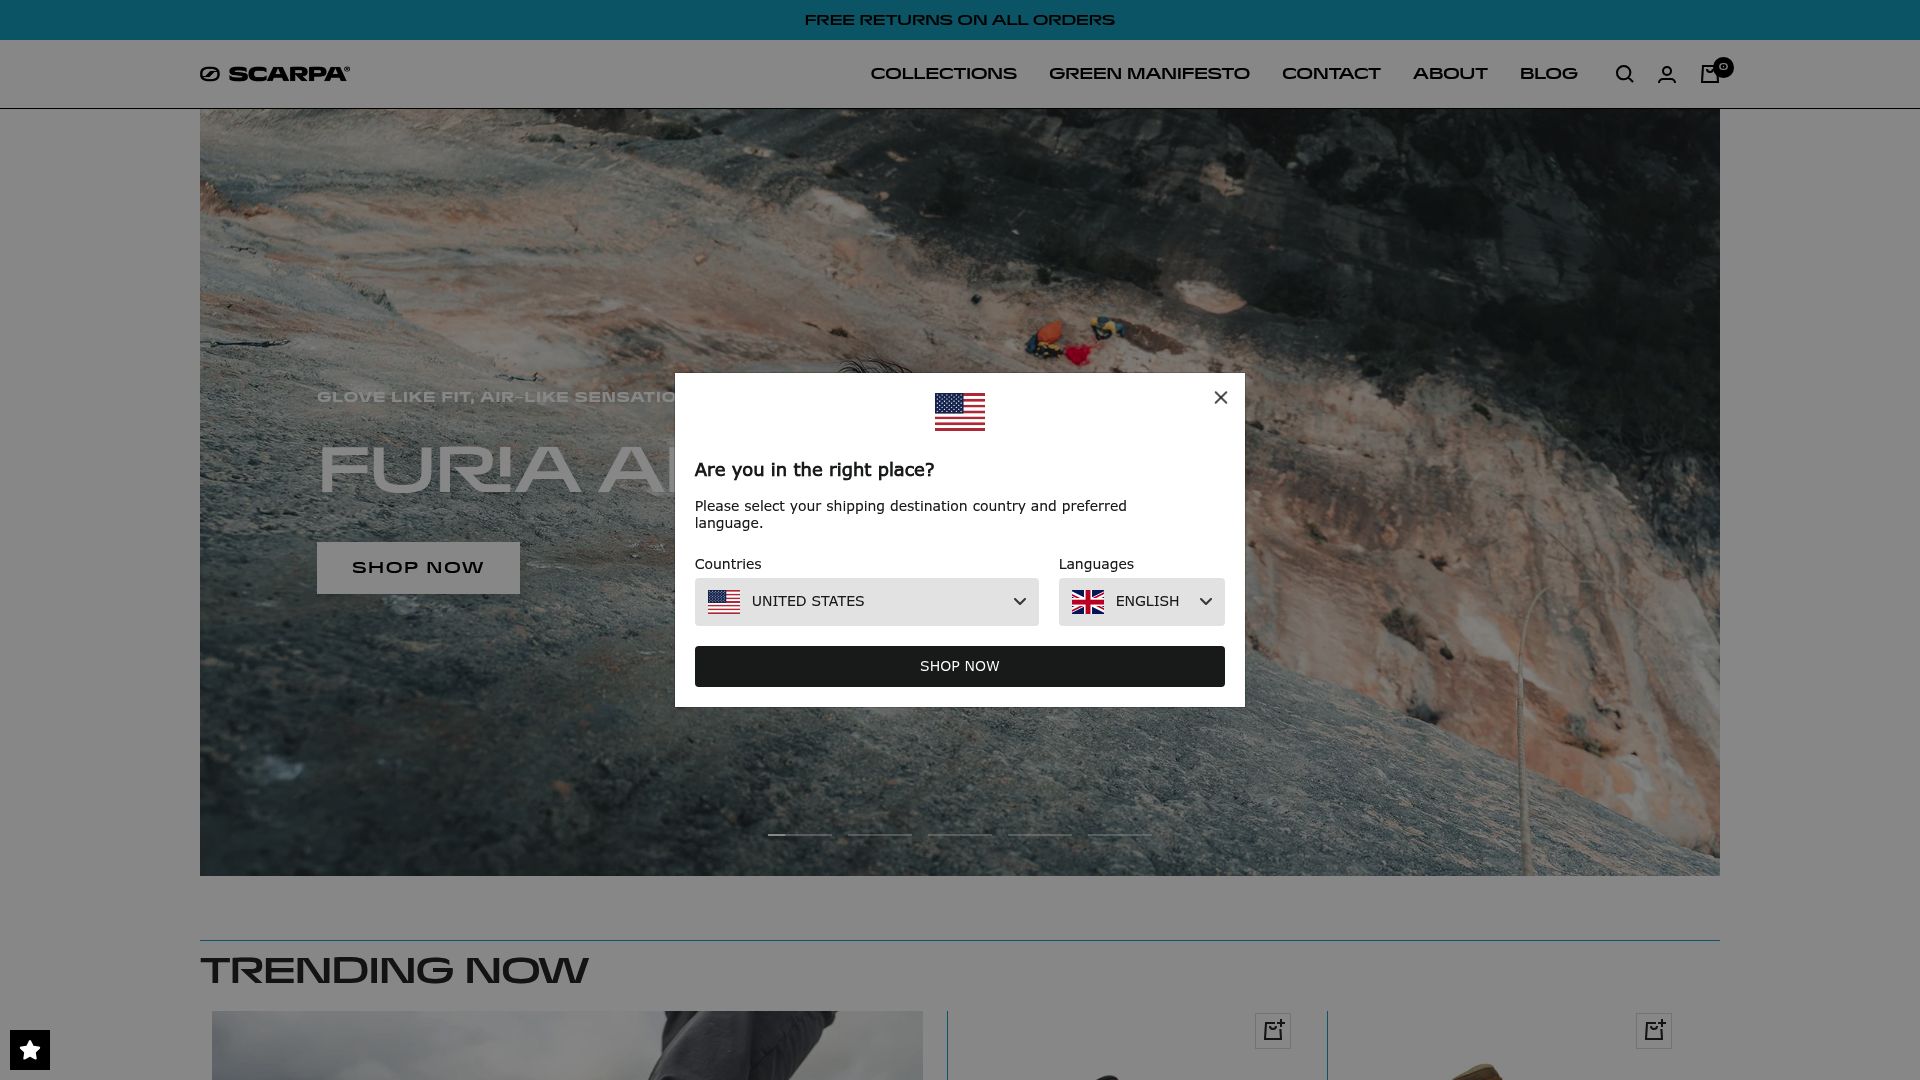The width and height of the screenshot is (1920, 1080).
Task: Select the second slide indicator bar
Action: (880, 835)
